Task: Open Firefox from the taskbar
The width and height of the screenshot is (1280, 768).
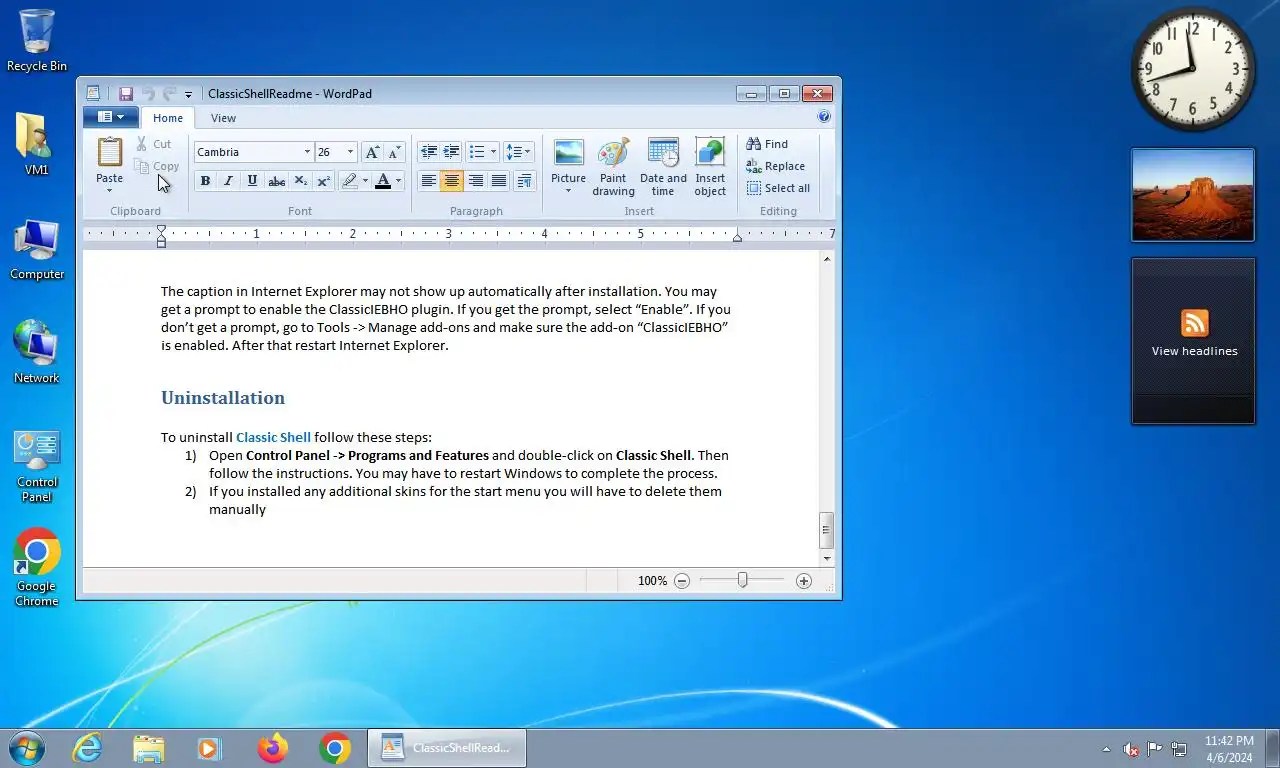Action: coord(272,748)
